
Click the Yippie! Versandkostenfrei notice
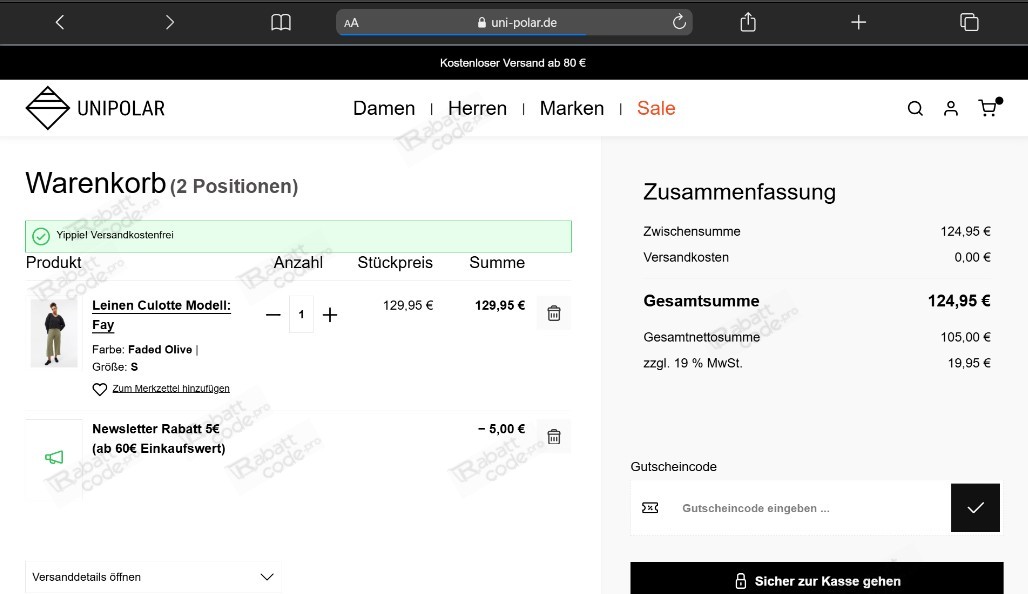298,236
